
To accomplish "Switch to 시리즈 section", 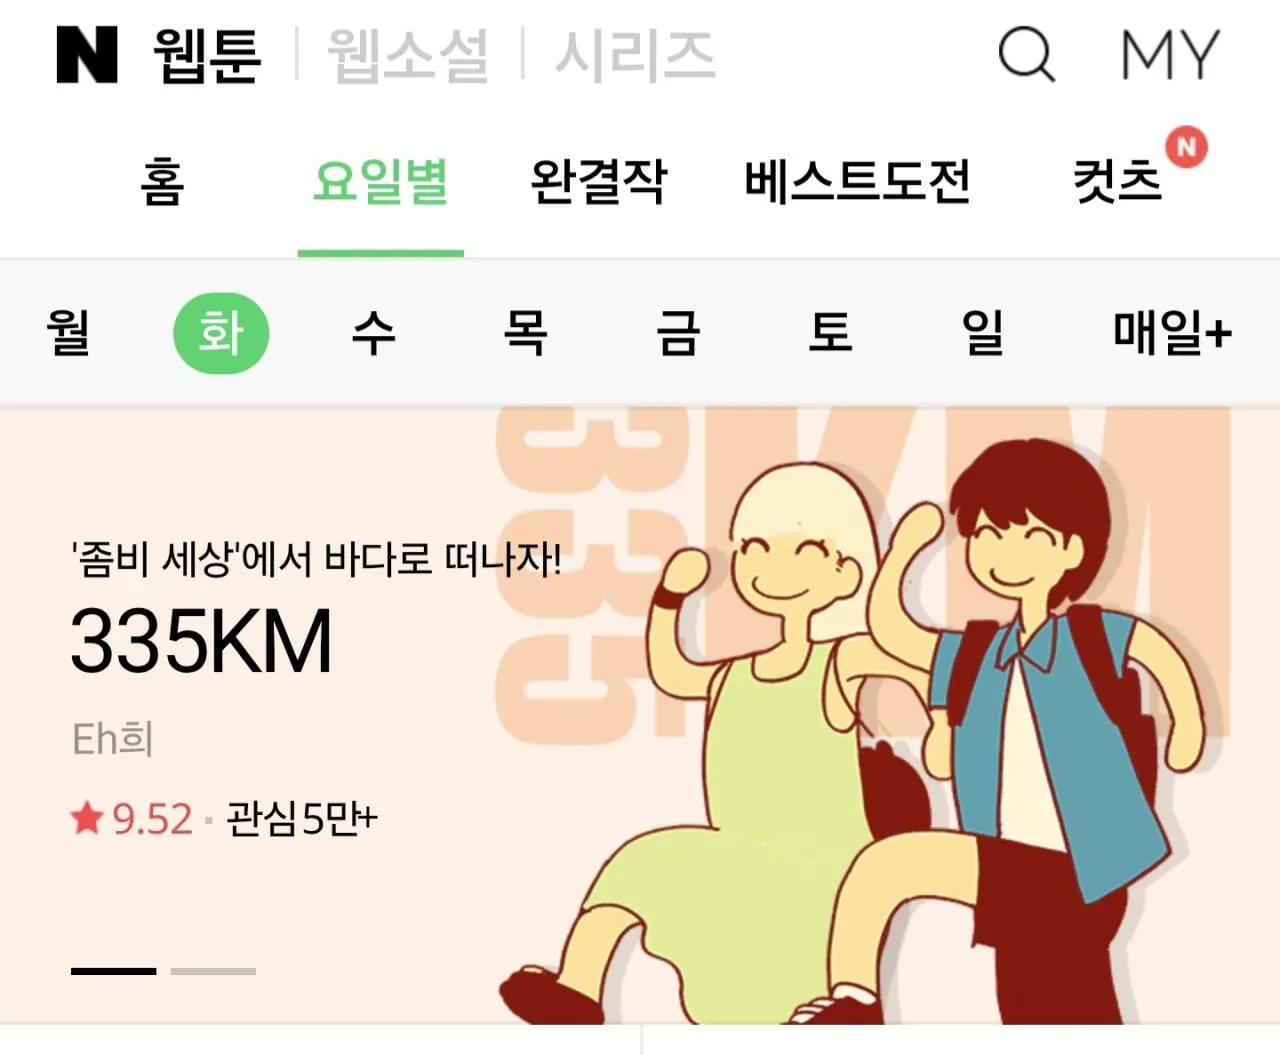I will pyautogui.click(x=635, y=55).
